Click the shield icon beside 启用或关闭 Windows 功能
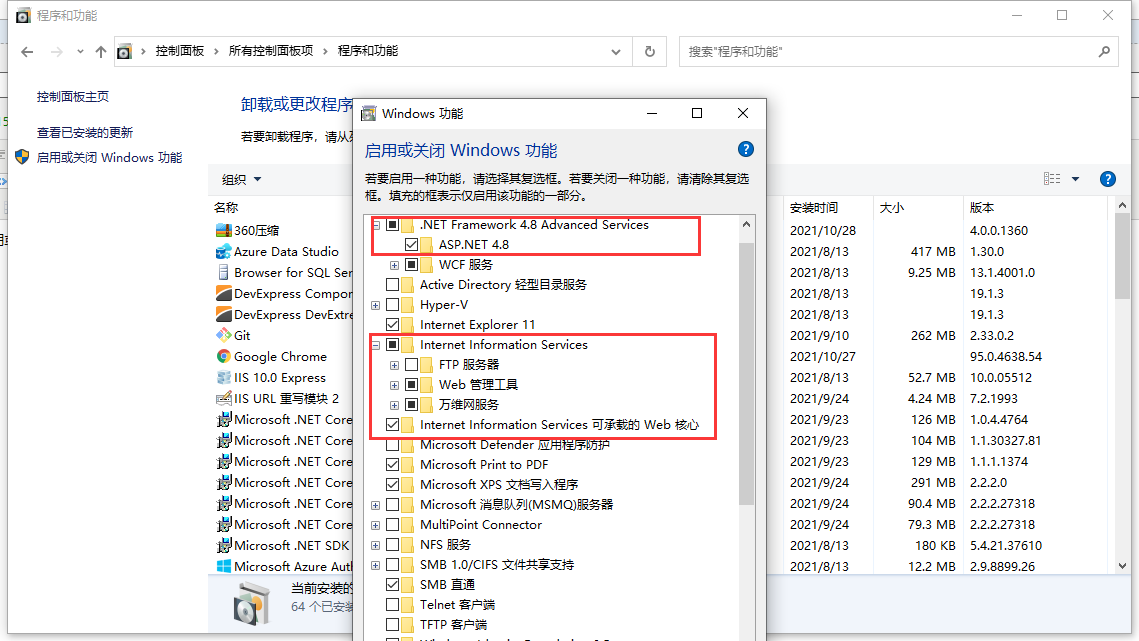 pos(23,157)
